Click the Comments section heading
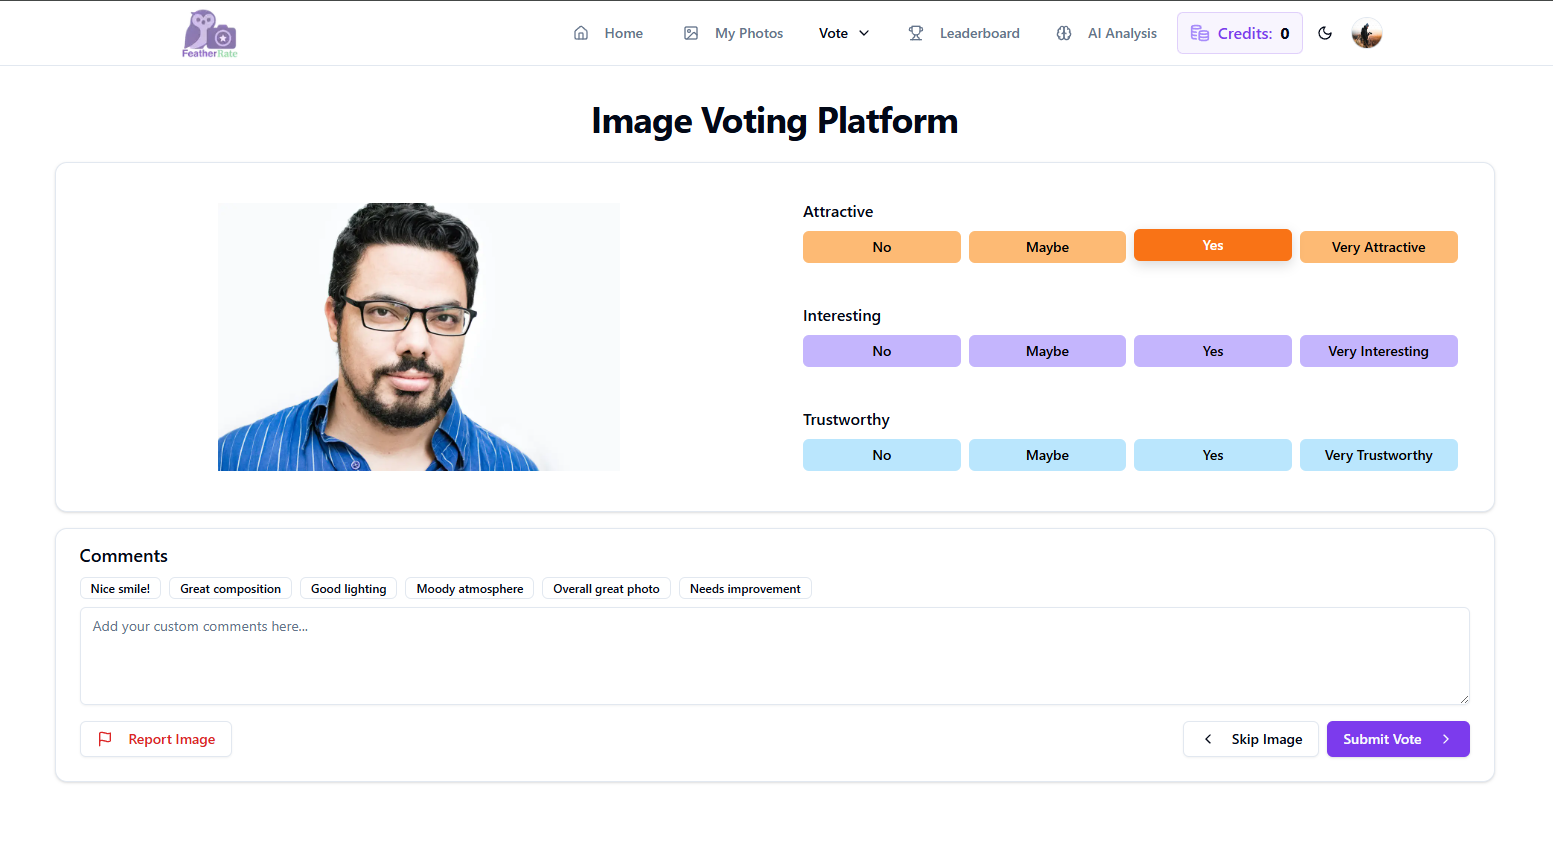 point(124,556)
